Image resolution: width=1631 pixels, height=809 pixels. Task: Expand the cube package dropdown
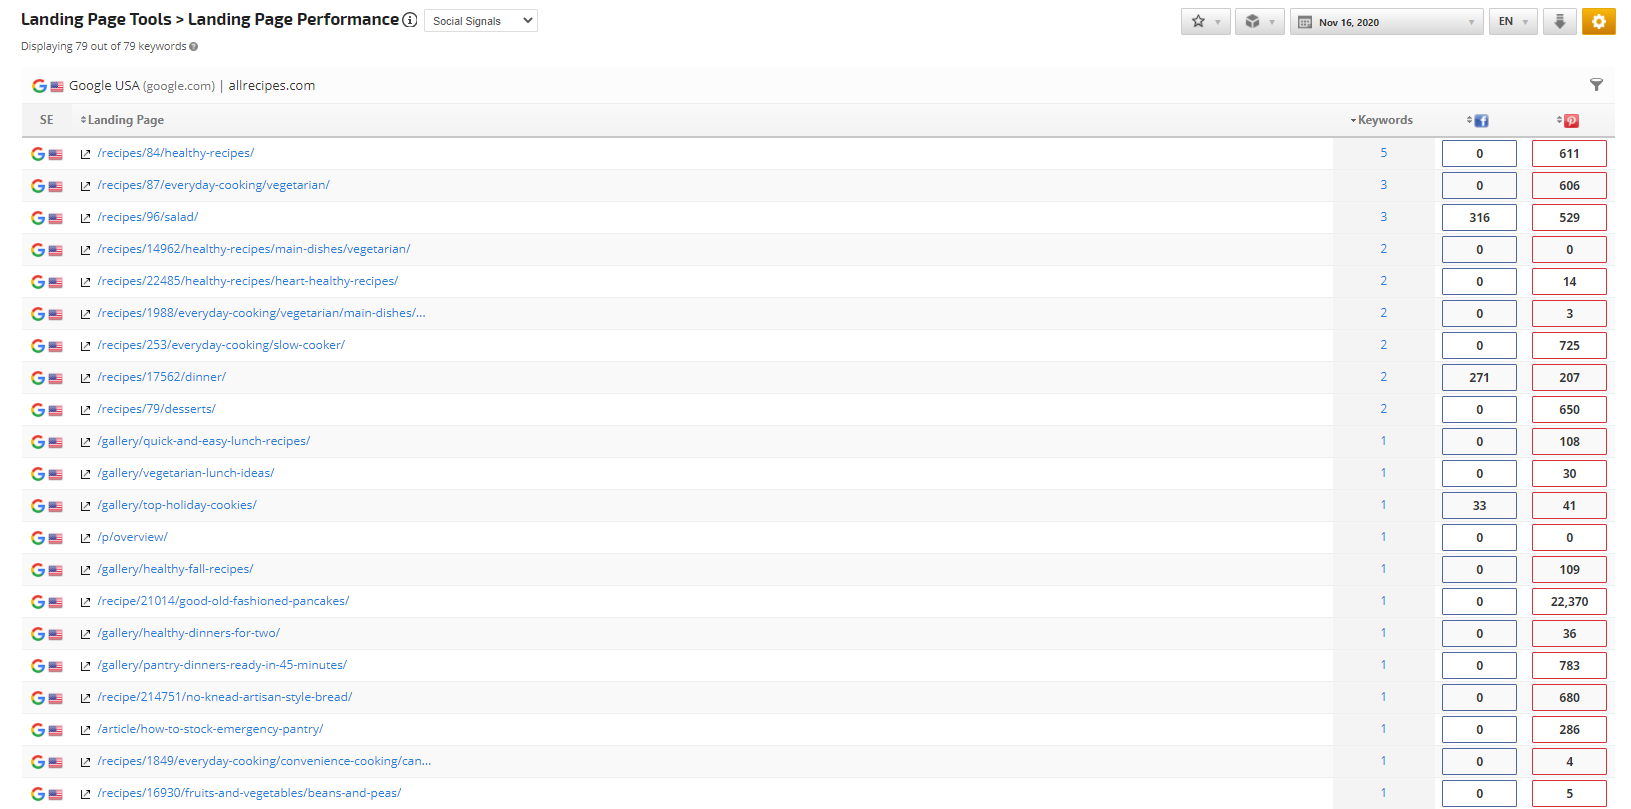tap(1258, 21)
